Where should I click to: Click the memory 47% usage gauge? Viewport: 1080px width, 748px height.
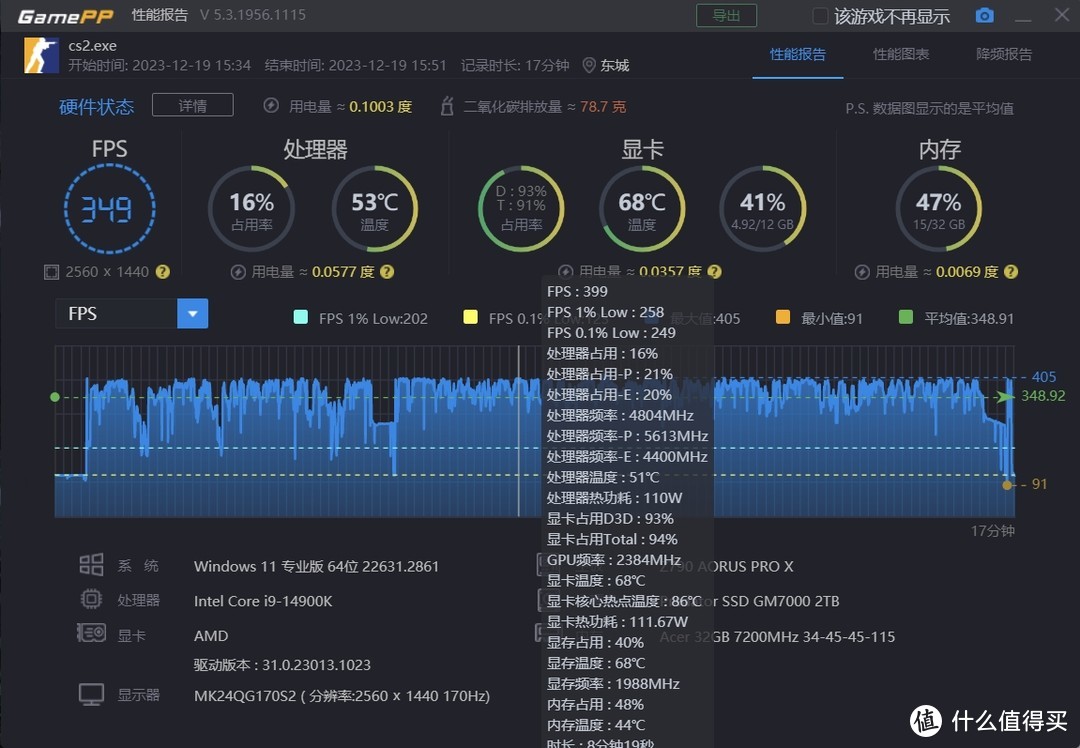click(939, 209)
